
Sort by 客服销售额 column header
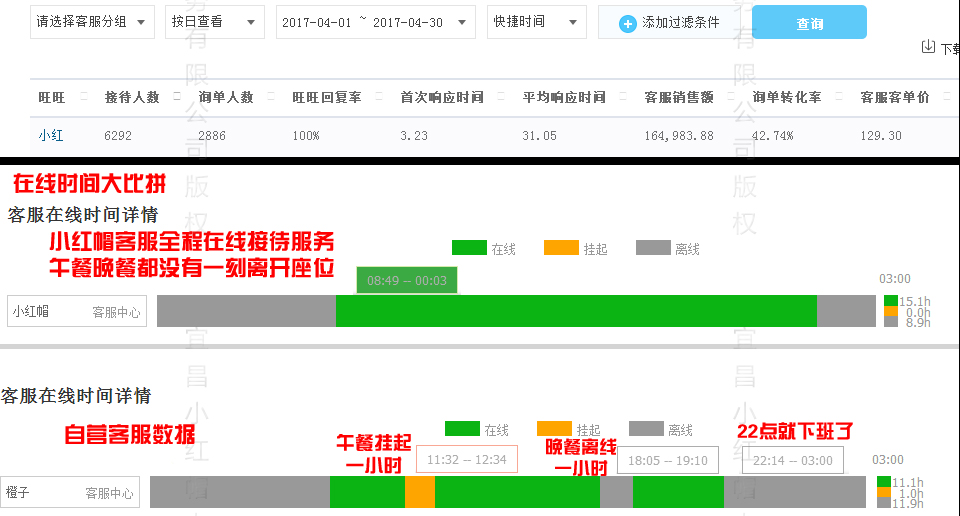click(x=678, y=97)
